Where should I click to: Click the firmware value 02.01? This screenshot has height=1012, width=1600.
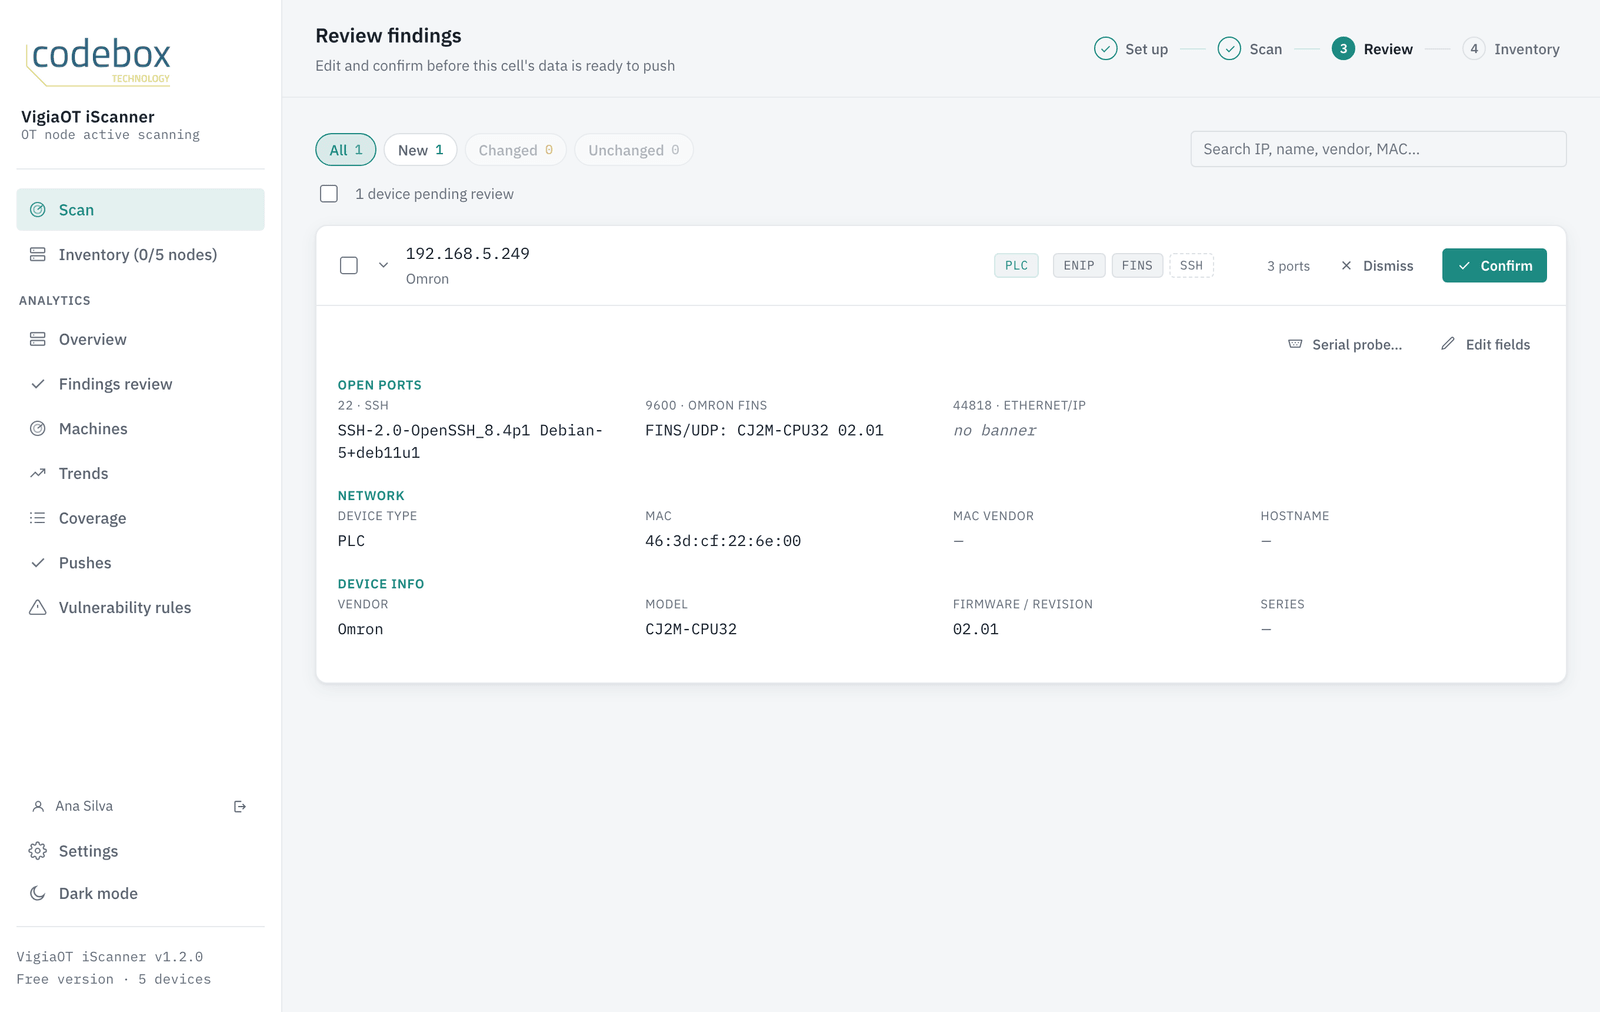976,629
